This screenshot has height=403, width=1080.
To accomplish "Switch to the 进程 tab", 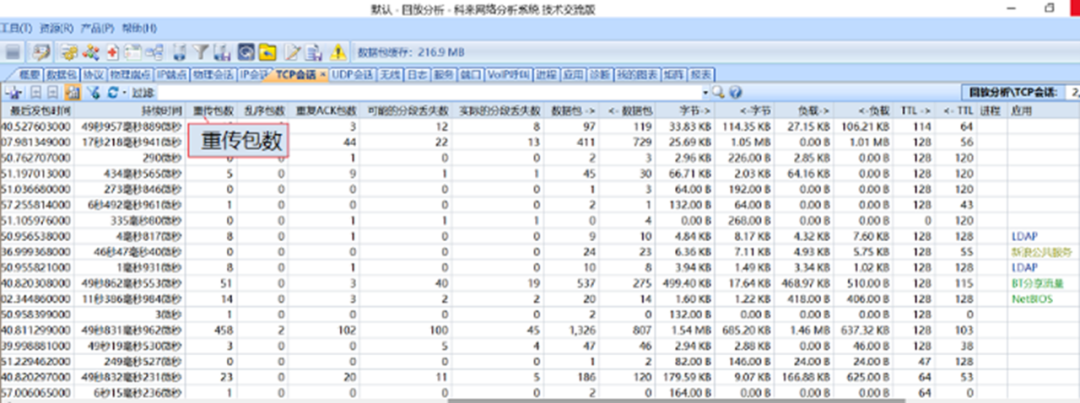I will click(x=546, y=74).
